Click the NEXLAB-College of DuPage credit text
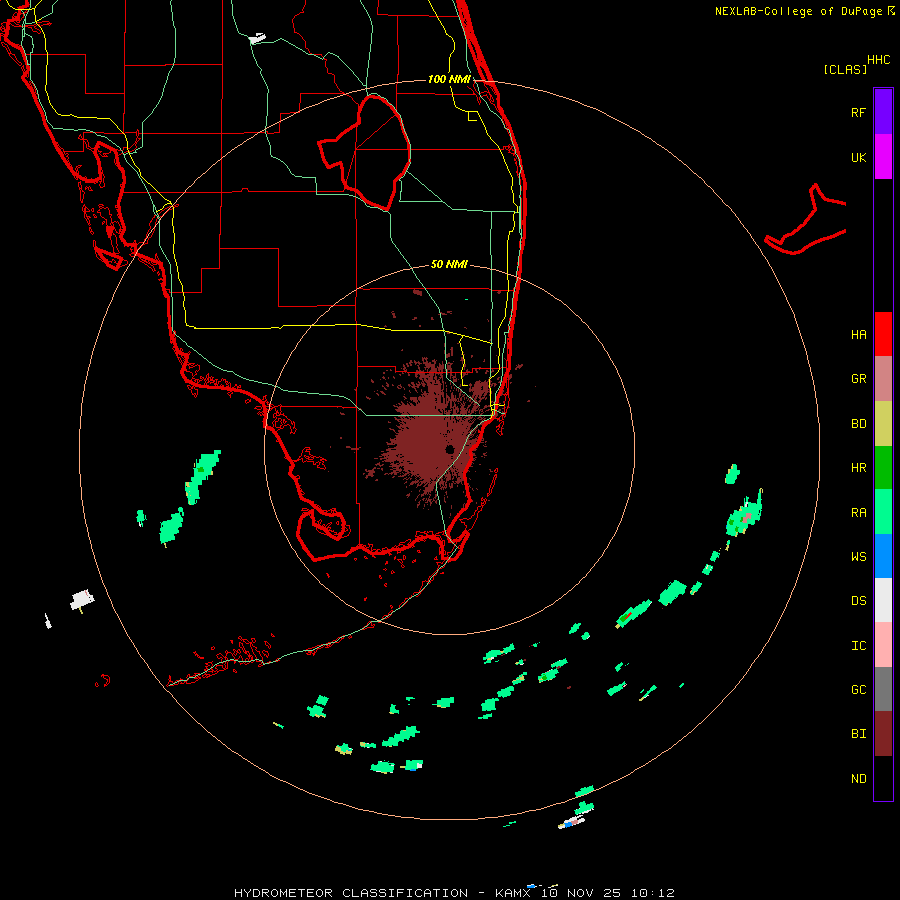Viewport: 900px width, 900px height. [x=798, y=11]
